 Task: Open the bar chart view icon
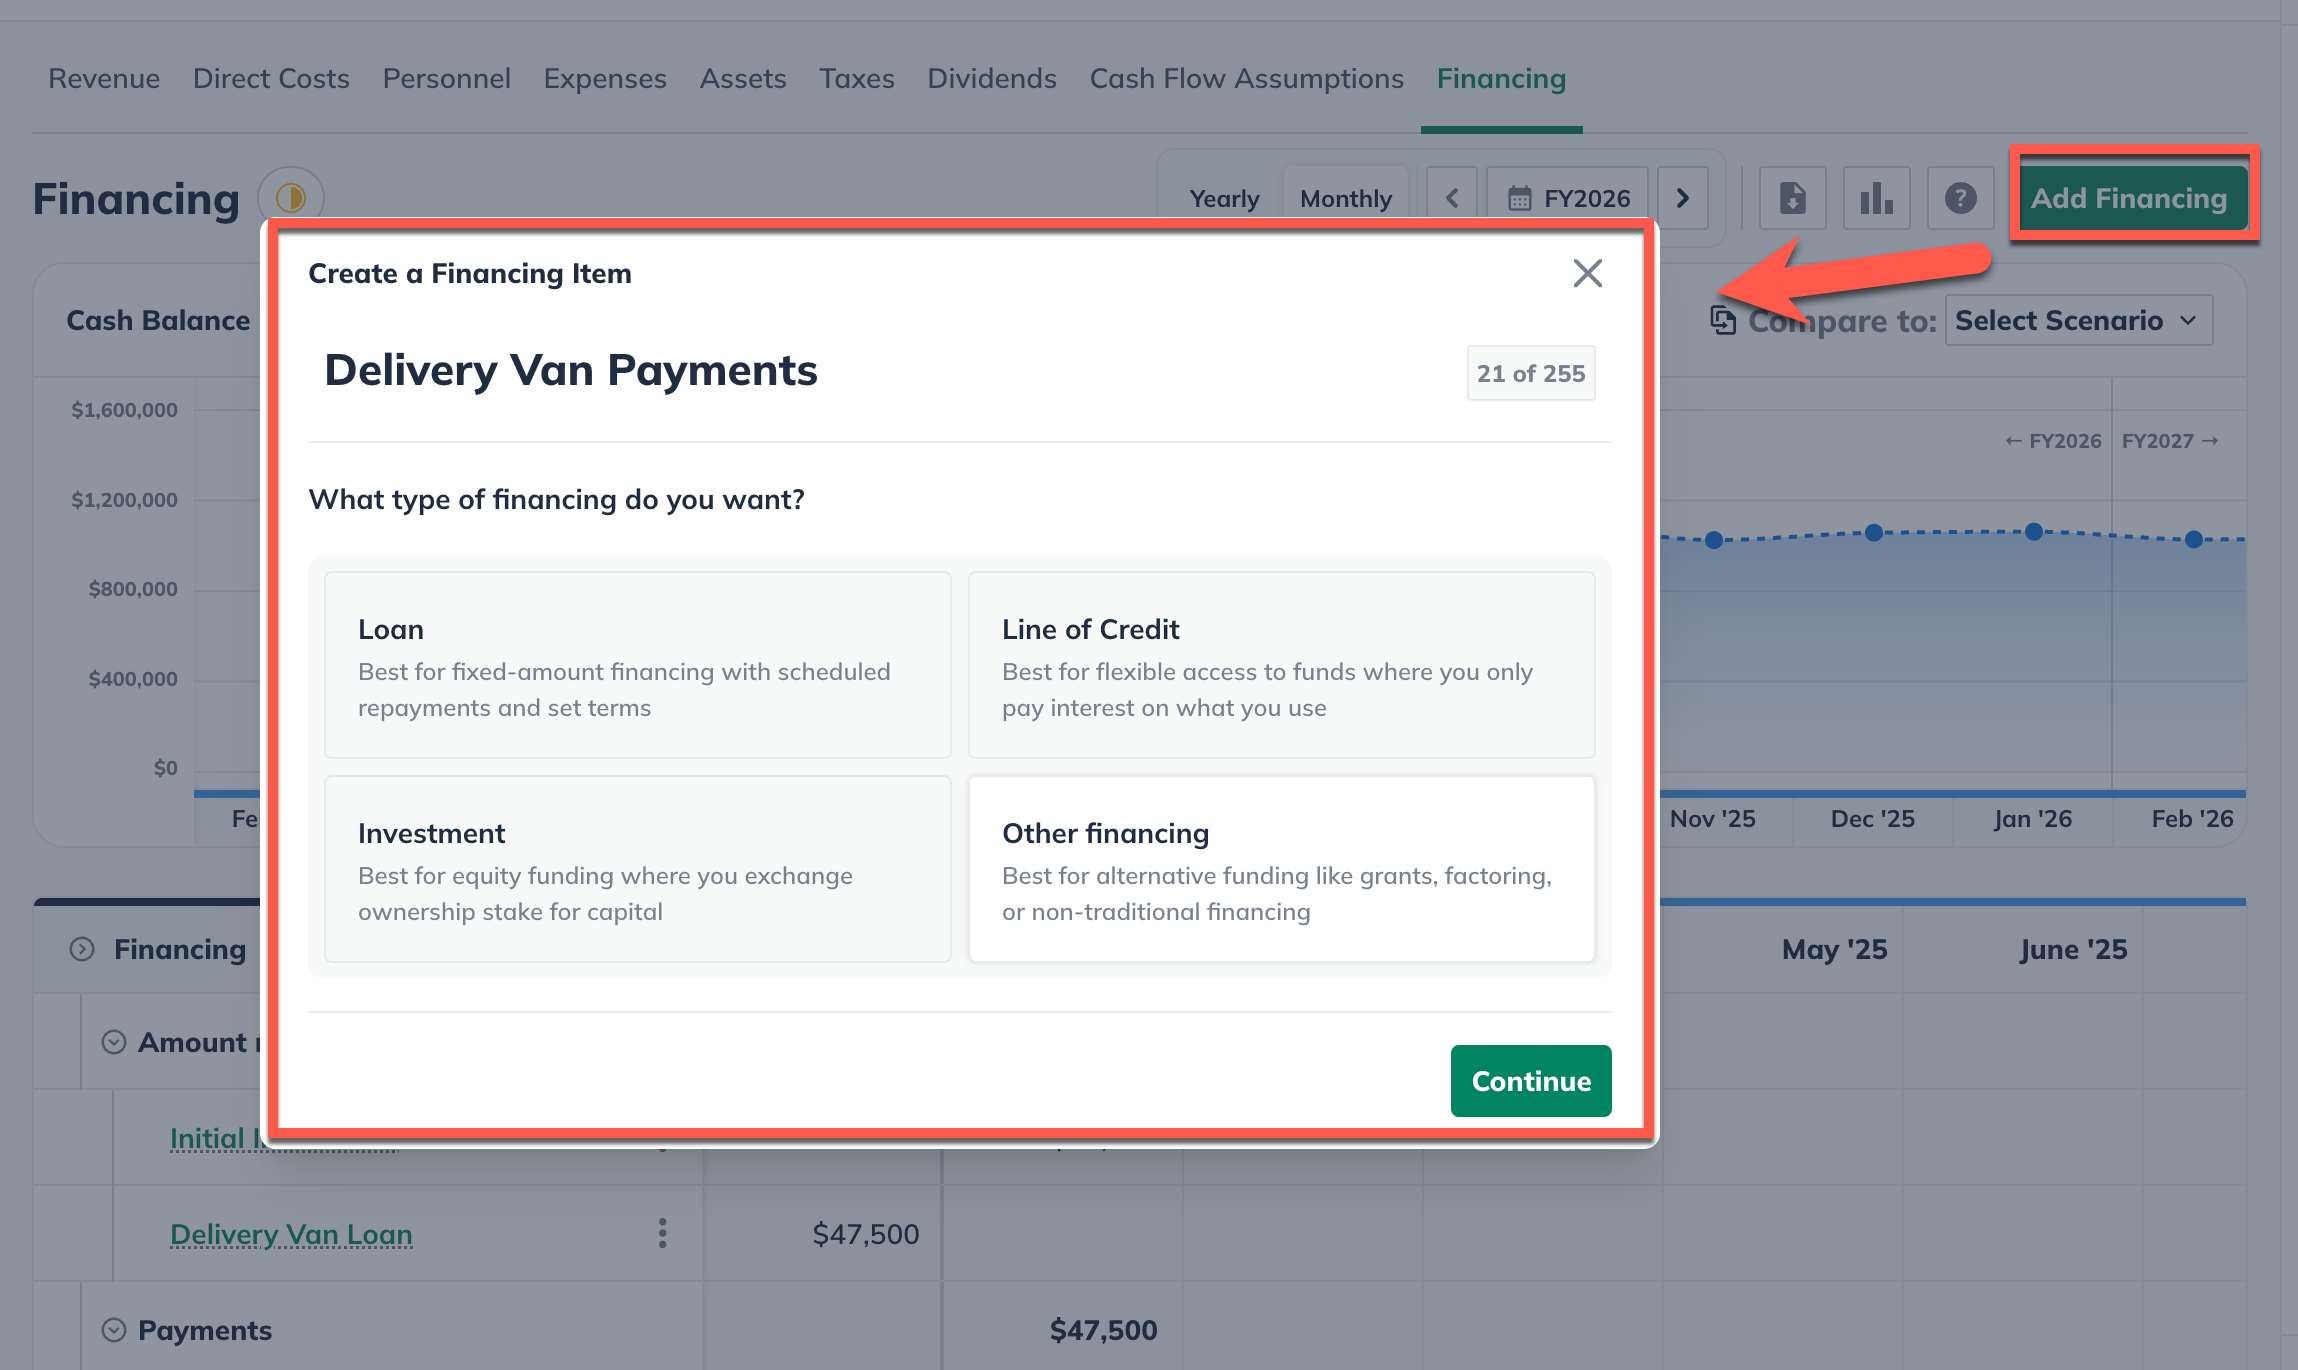(x=1877, y=198)
